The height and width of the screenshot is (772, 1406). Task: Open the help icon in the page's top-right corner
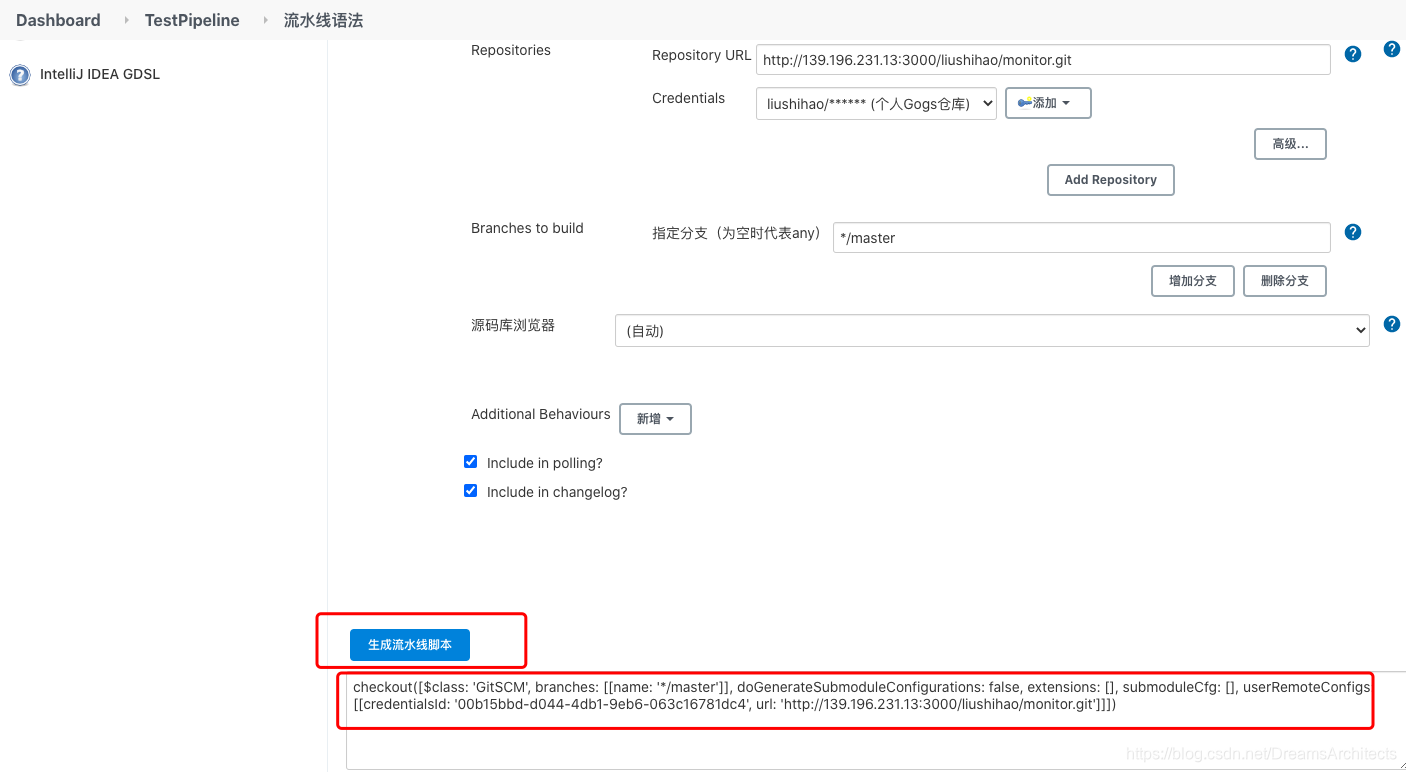point(1391,49)
